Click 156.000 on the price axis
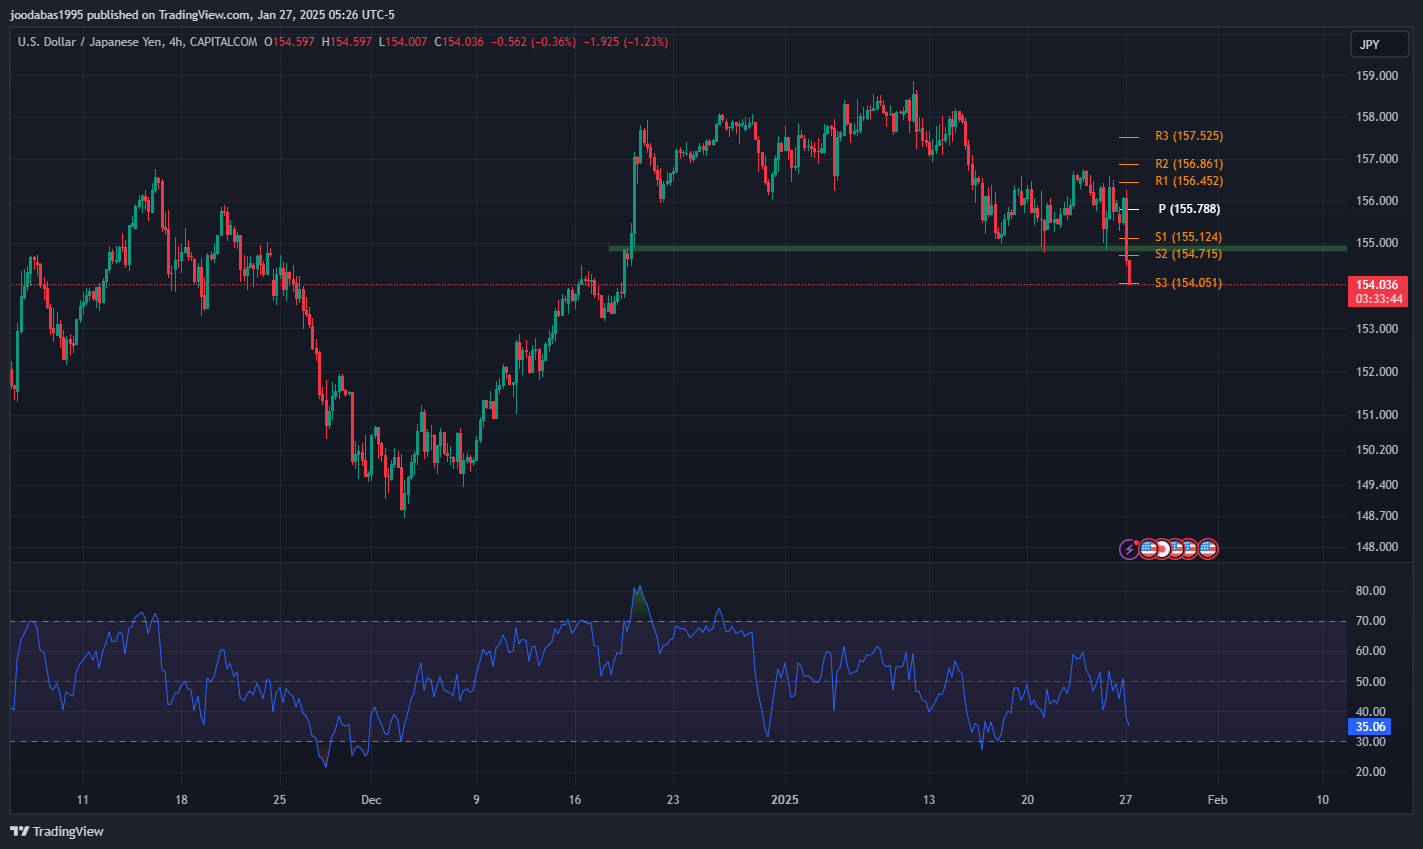This screenshot has height=849, width=1423. [1377, 201]
